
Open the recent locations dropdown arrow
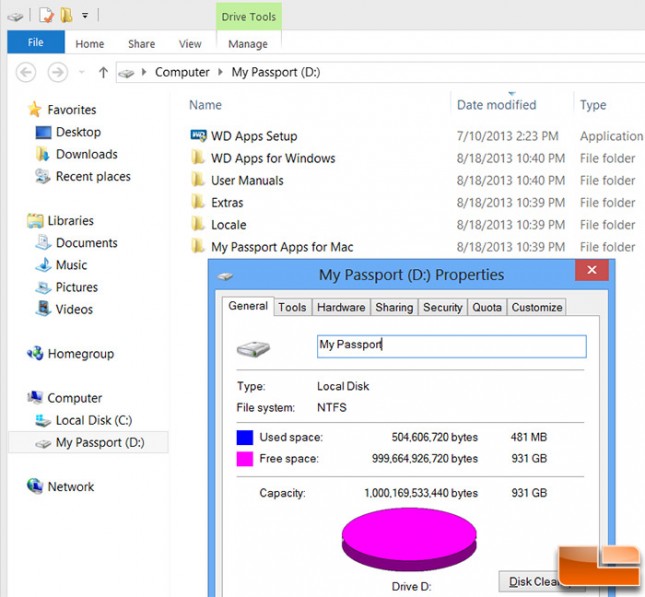[82, 72]
